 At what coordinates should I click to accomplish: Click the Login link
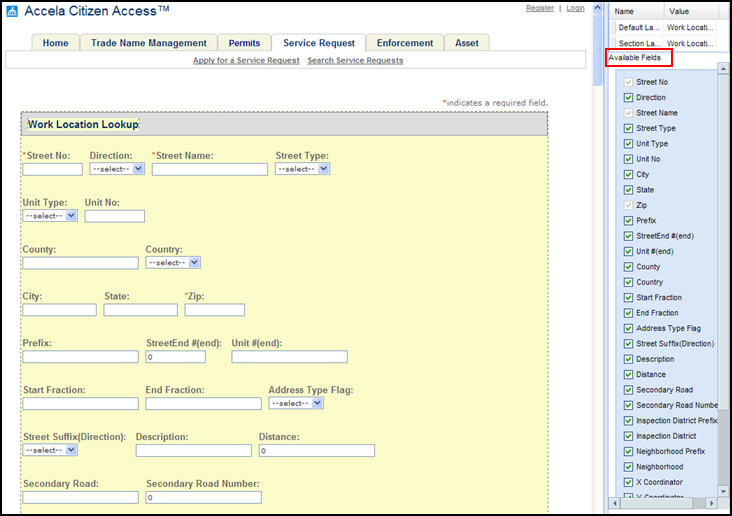pyautogui.click(x=575, y=8)
